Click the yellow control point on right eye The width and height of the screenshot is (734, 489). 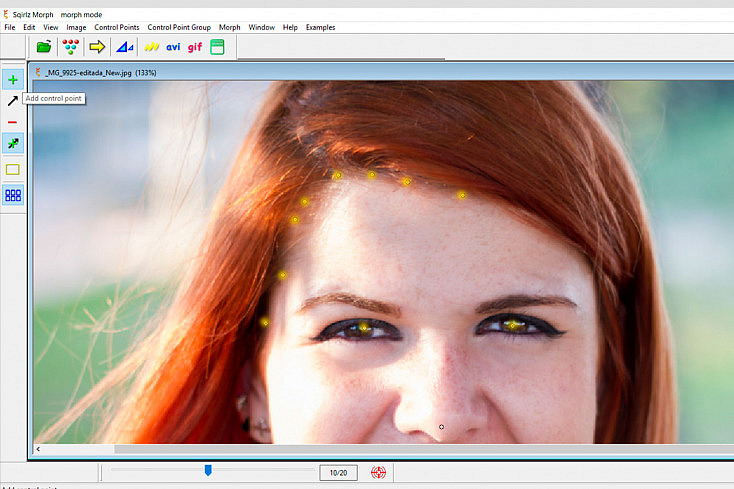513,325
